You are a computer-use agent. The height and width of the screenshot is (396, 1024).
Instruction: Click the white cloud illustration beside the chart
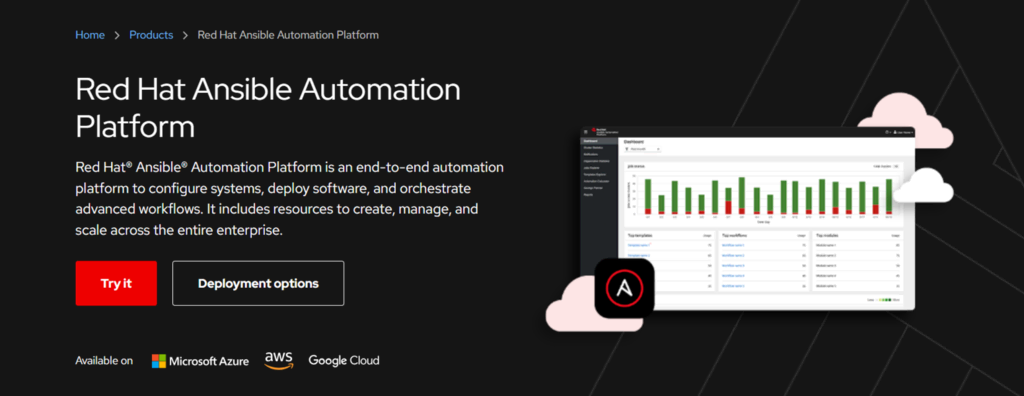tap(923, 186)
